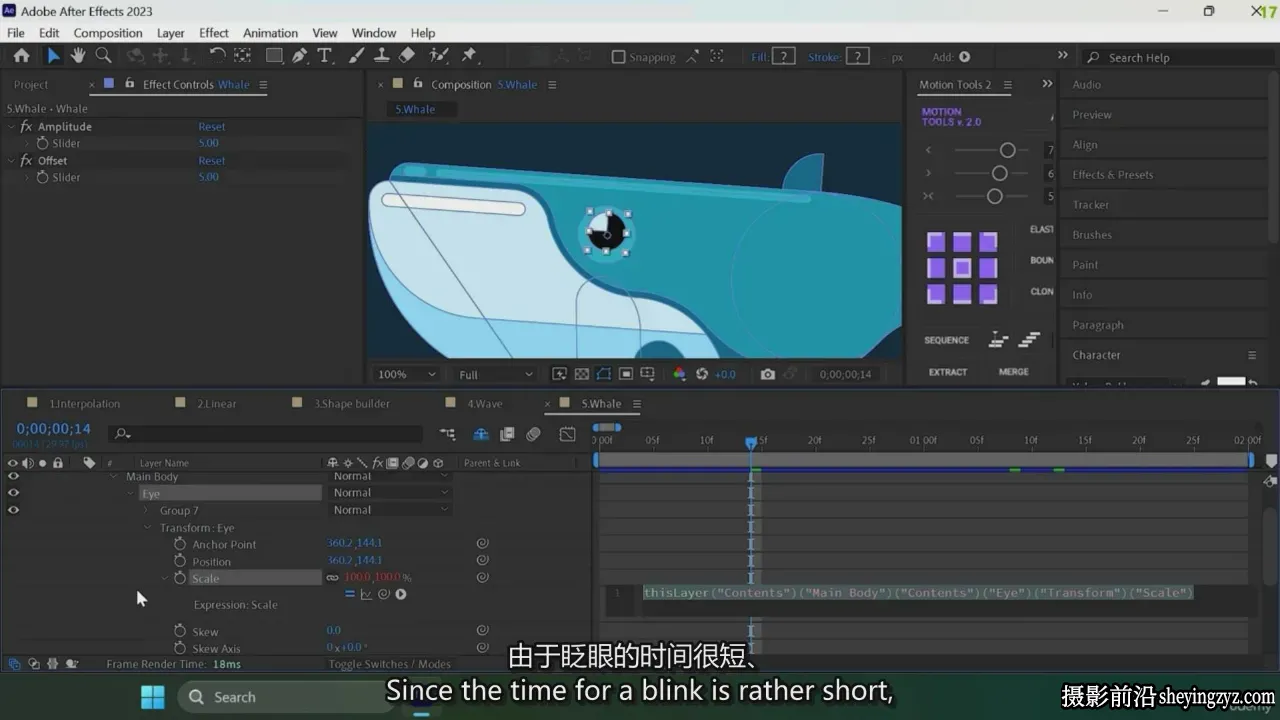Viewport: 1280px width, 720px height.
Task: Reset the Amplitude effect
Action: click(x=211, y=127)
